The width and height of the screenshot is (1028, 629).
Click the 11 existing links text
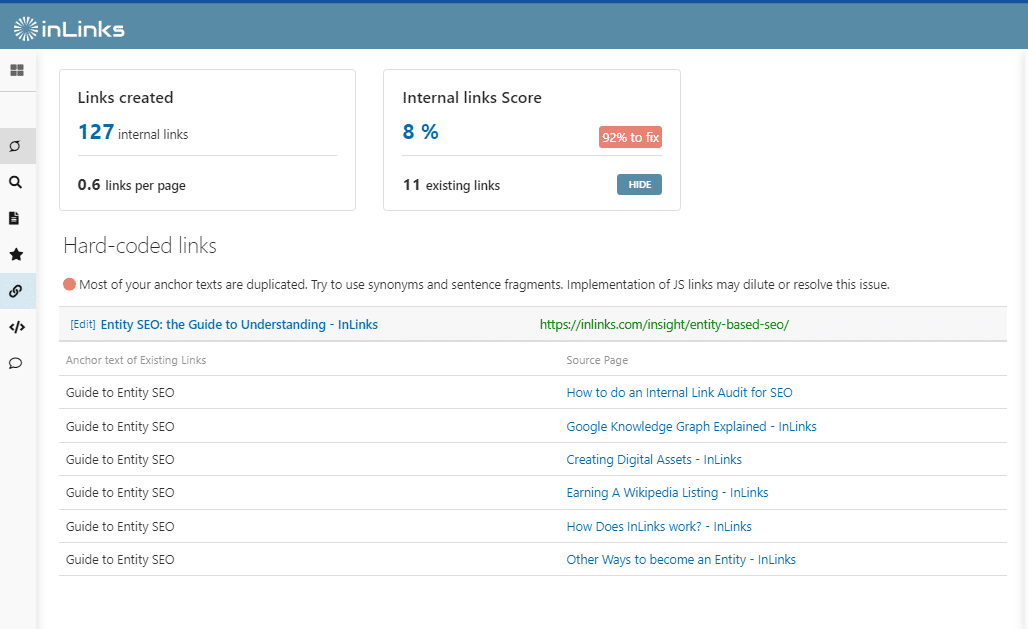[451, 185]
